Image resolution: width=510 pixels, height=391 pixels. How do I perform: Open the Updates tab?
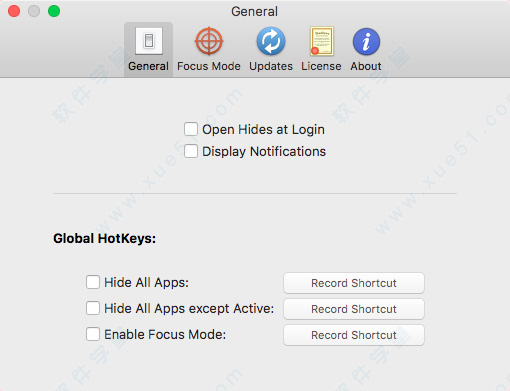[x=271, y=49]
